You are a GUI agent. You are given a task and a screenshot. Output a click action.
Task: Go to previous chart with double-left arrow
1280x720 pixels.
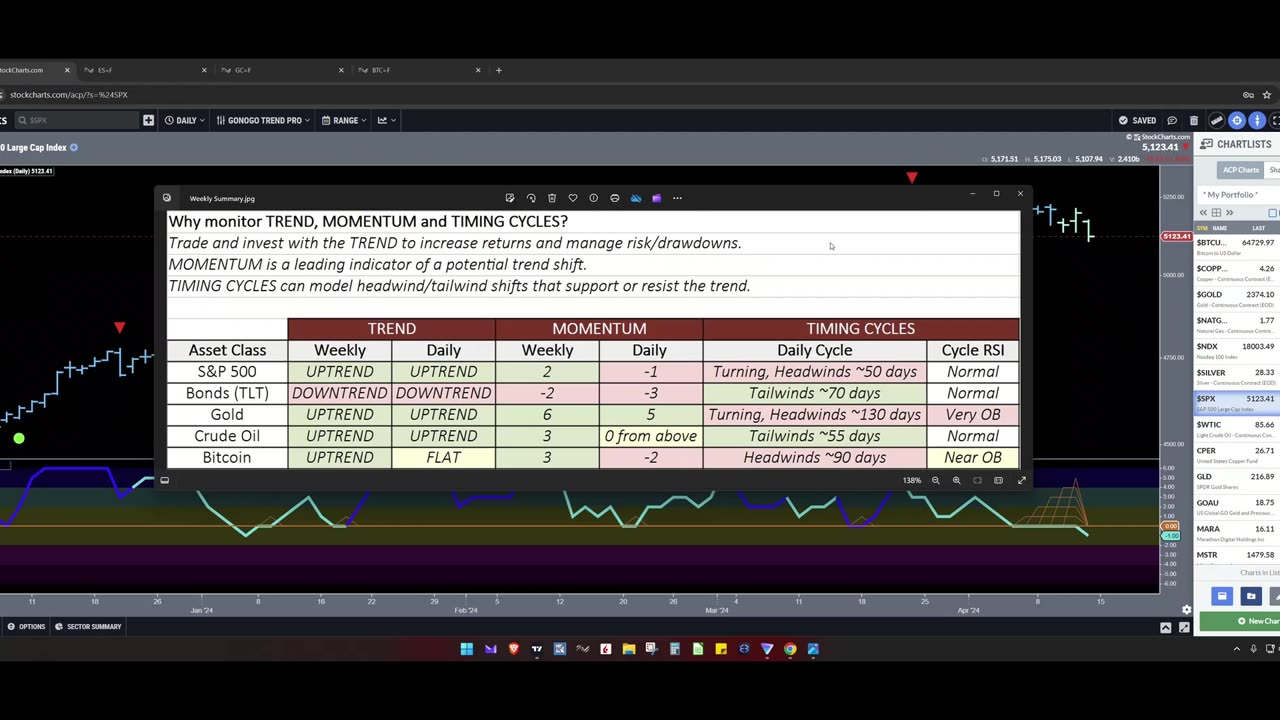point(1203,213)
